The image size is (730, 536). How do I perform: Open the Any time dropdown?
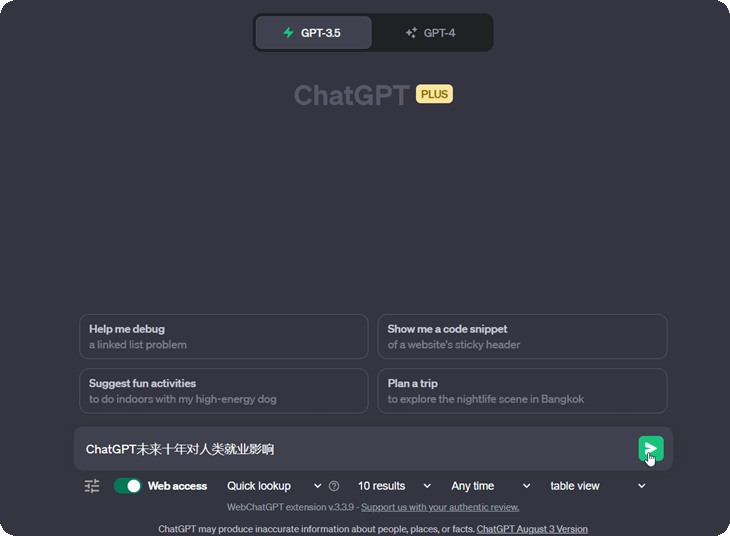(490, 486)
